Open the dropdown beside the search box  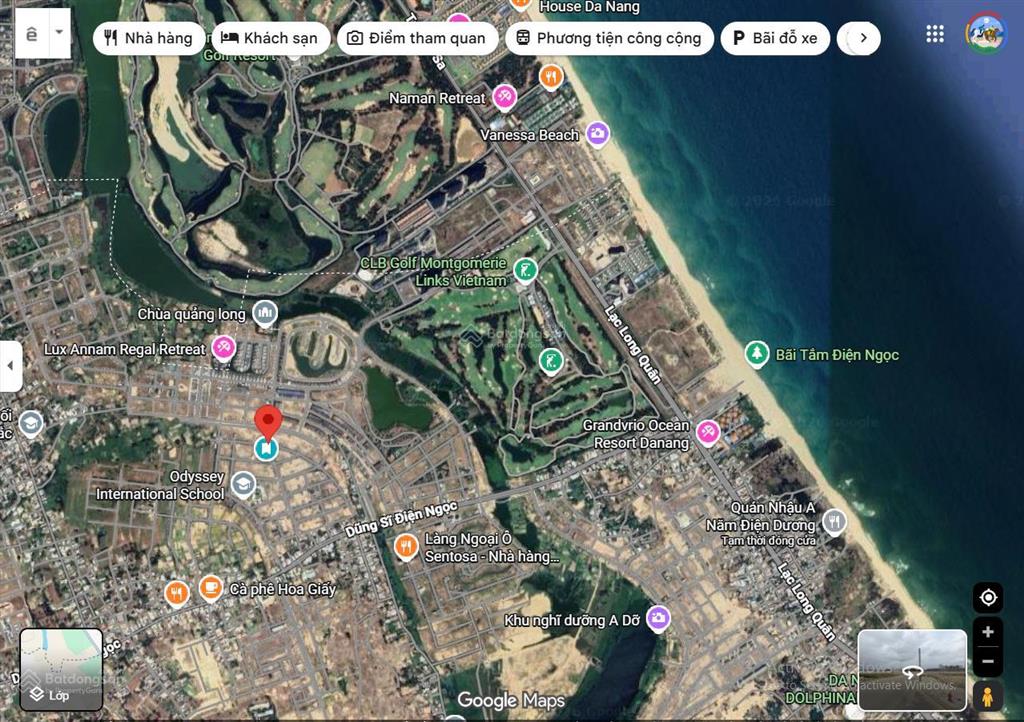[x=59, y=33]
